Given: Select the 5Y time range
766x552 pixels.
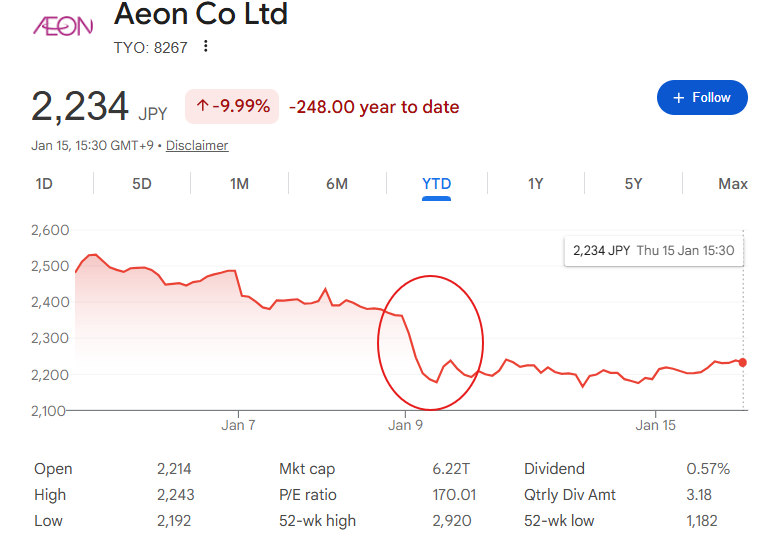Looking at the screenshot, I should click(633, 184).
